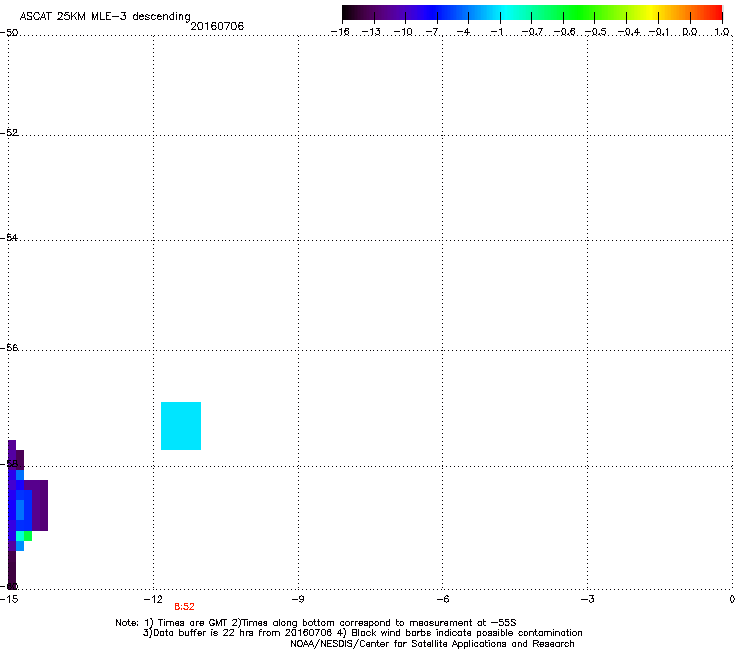Click latitude axis label -50
This screenshot has width=740, height=650.
9,33
